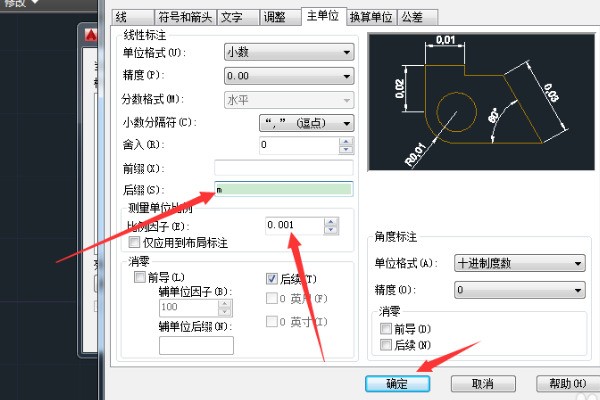Decrease the 比例因子 with down arrow
Screen dimensions: 600x400
331,230
